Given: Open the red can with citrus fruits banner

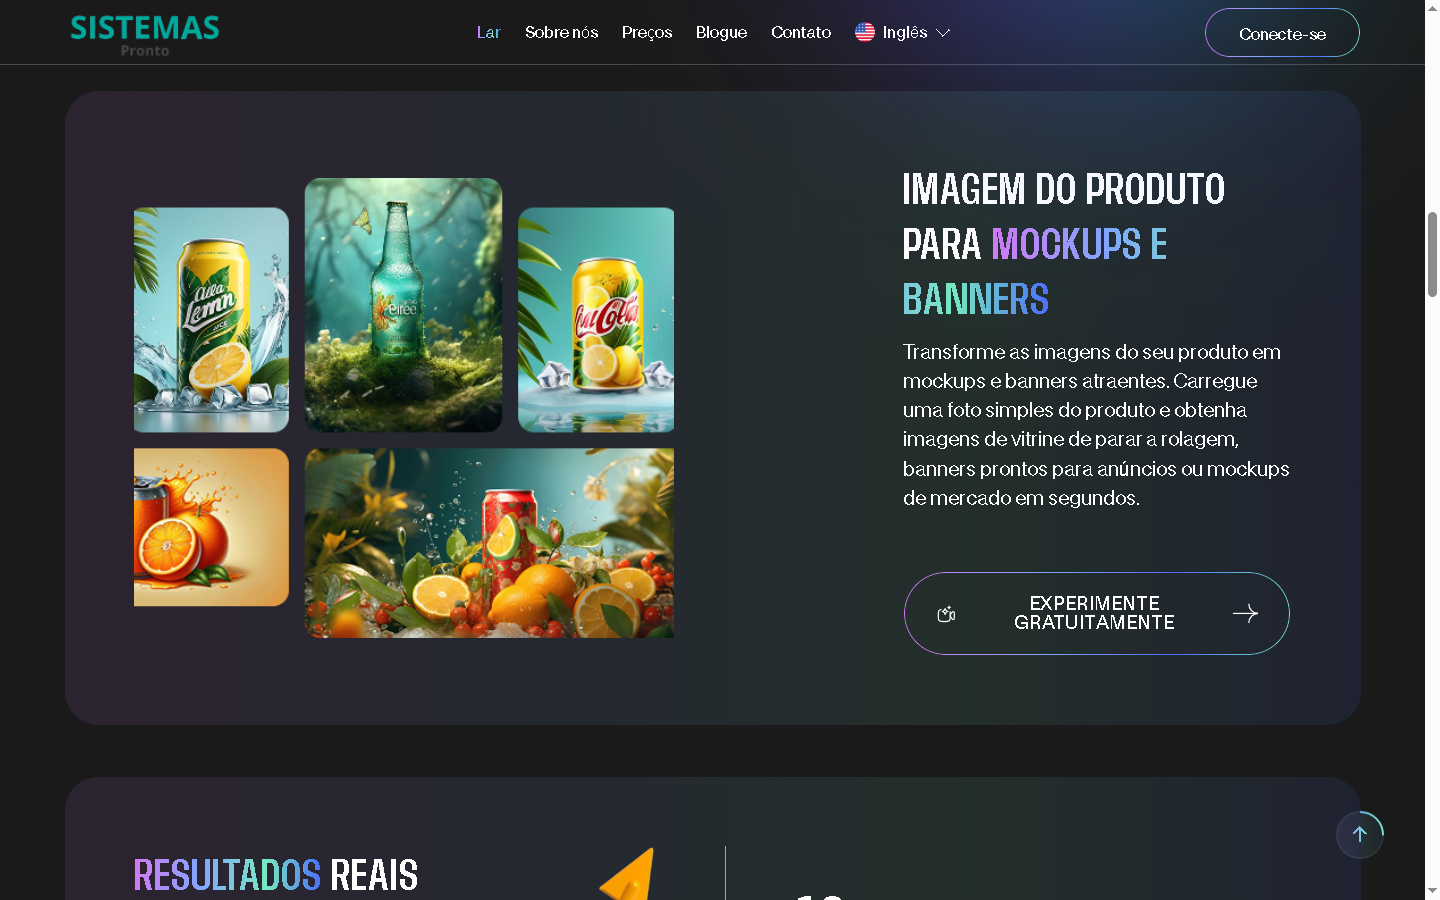Looking at the screenshot, I should (x=489, y=543).
